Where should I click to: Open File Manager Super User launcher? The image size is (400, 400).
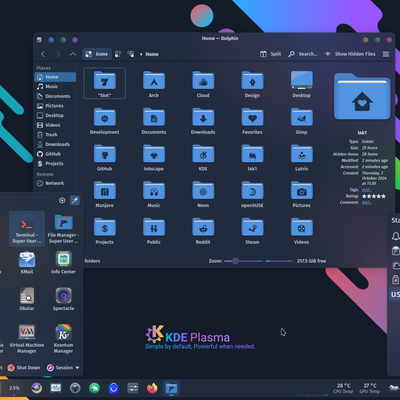click(x=63, y=229)
